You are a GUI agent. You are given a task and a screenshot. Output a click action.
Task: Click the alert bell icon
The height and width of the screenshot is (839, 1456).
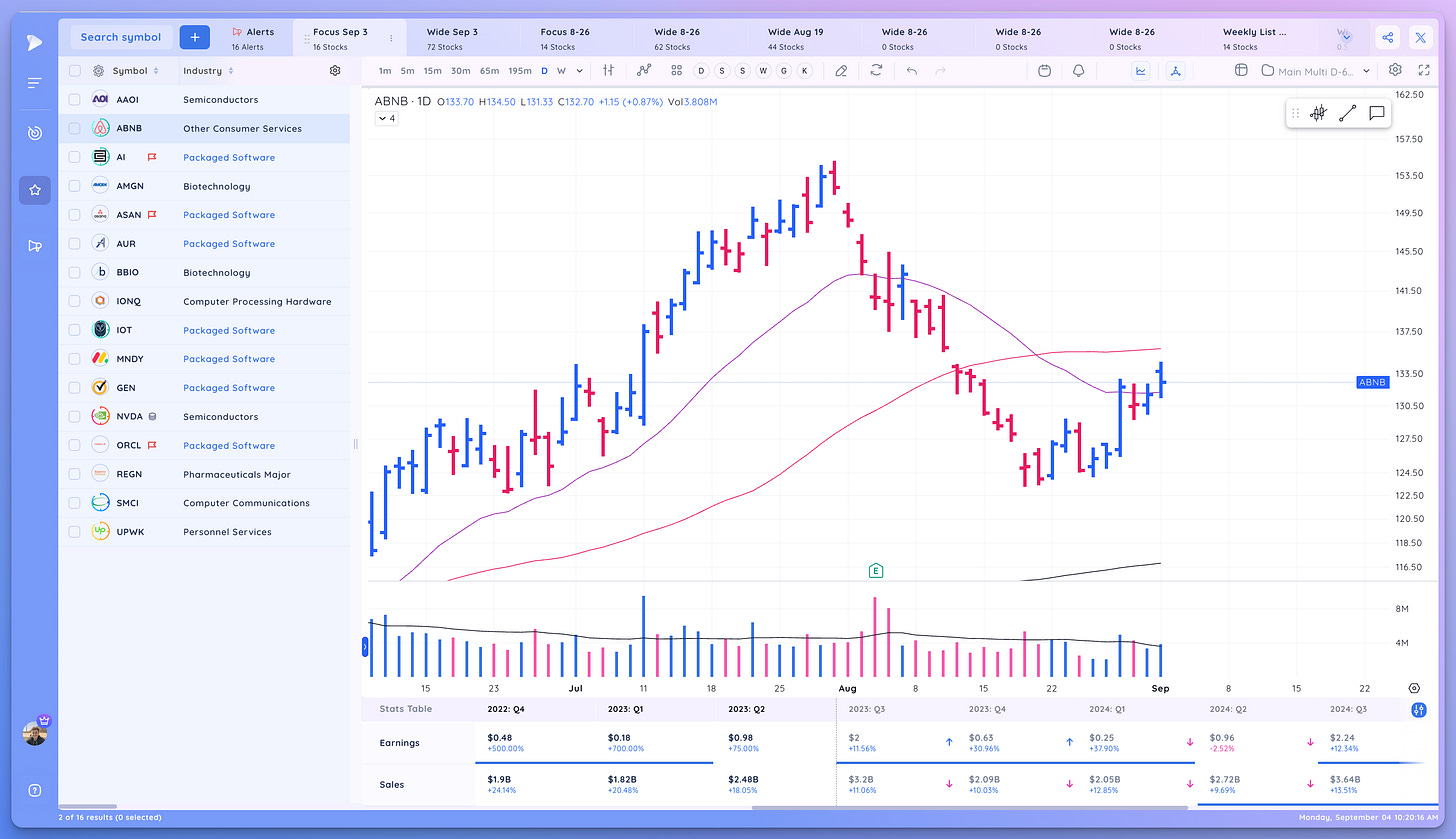1079,70
